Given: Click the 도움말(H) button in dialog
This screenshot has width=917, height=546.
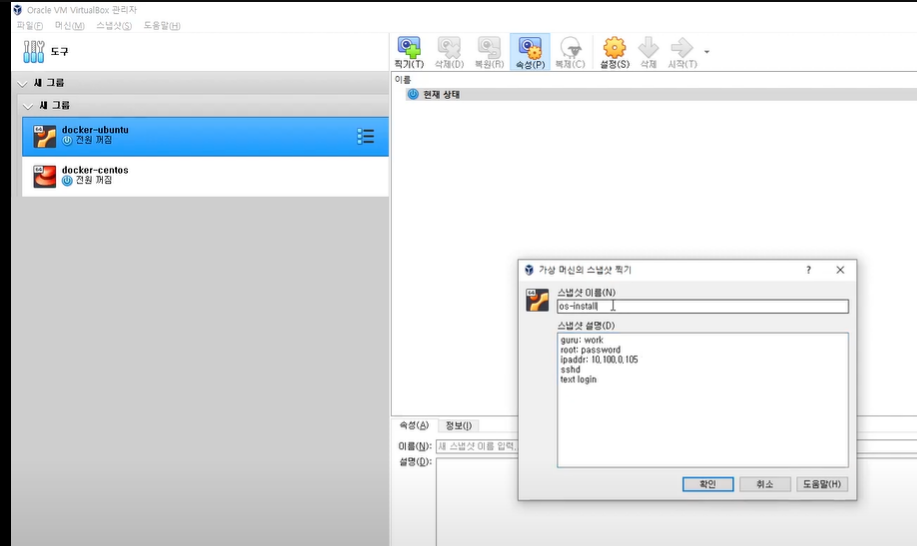Looking at the screenshot, I should 822,484.
